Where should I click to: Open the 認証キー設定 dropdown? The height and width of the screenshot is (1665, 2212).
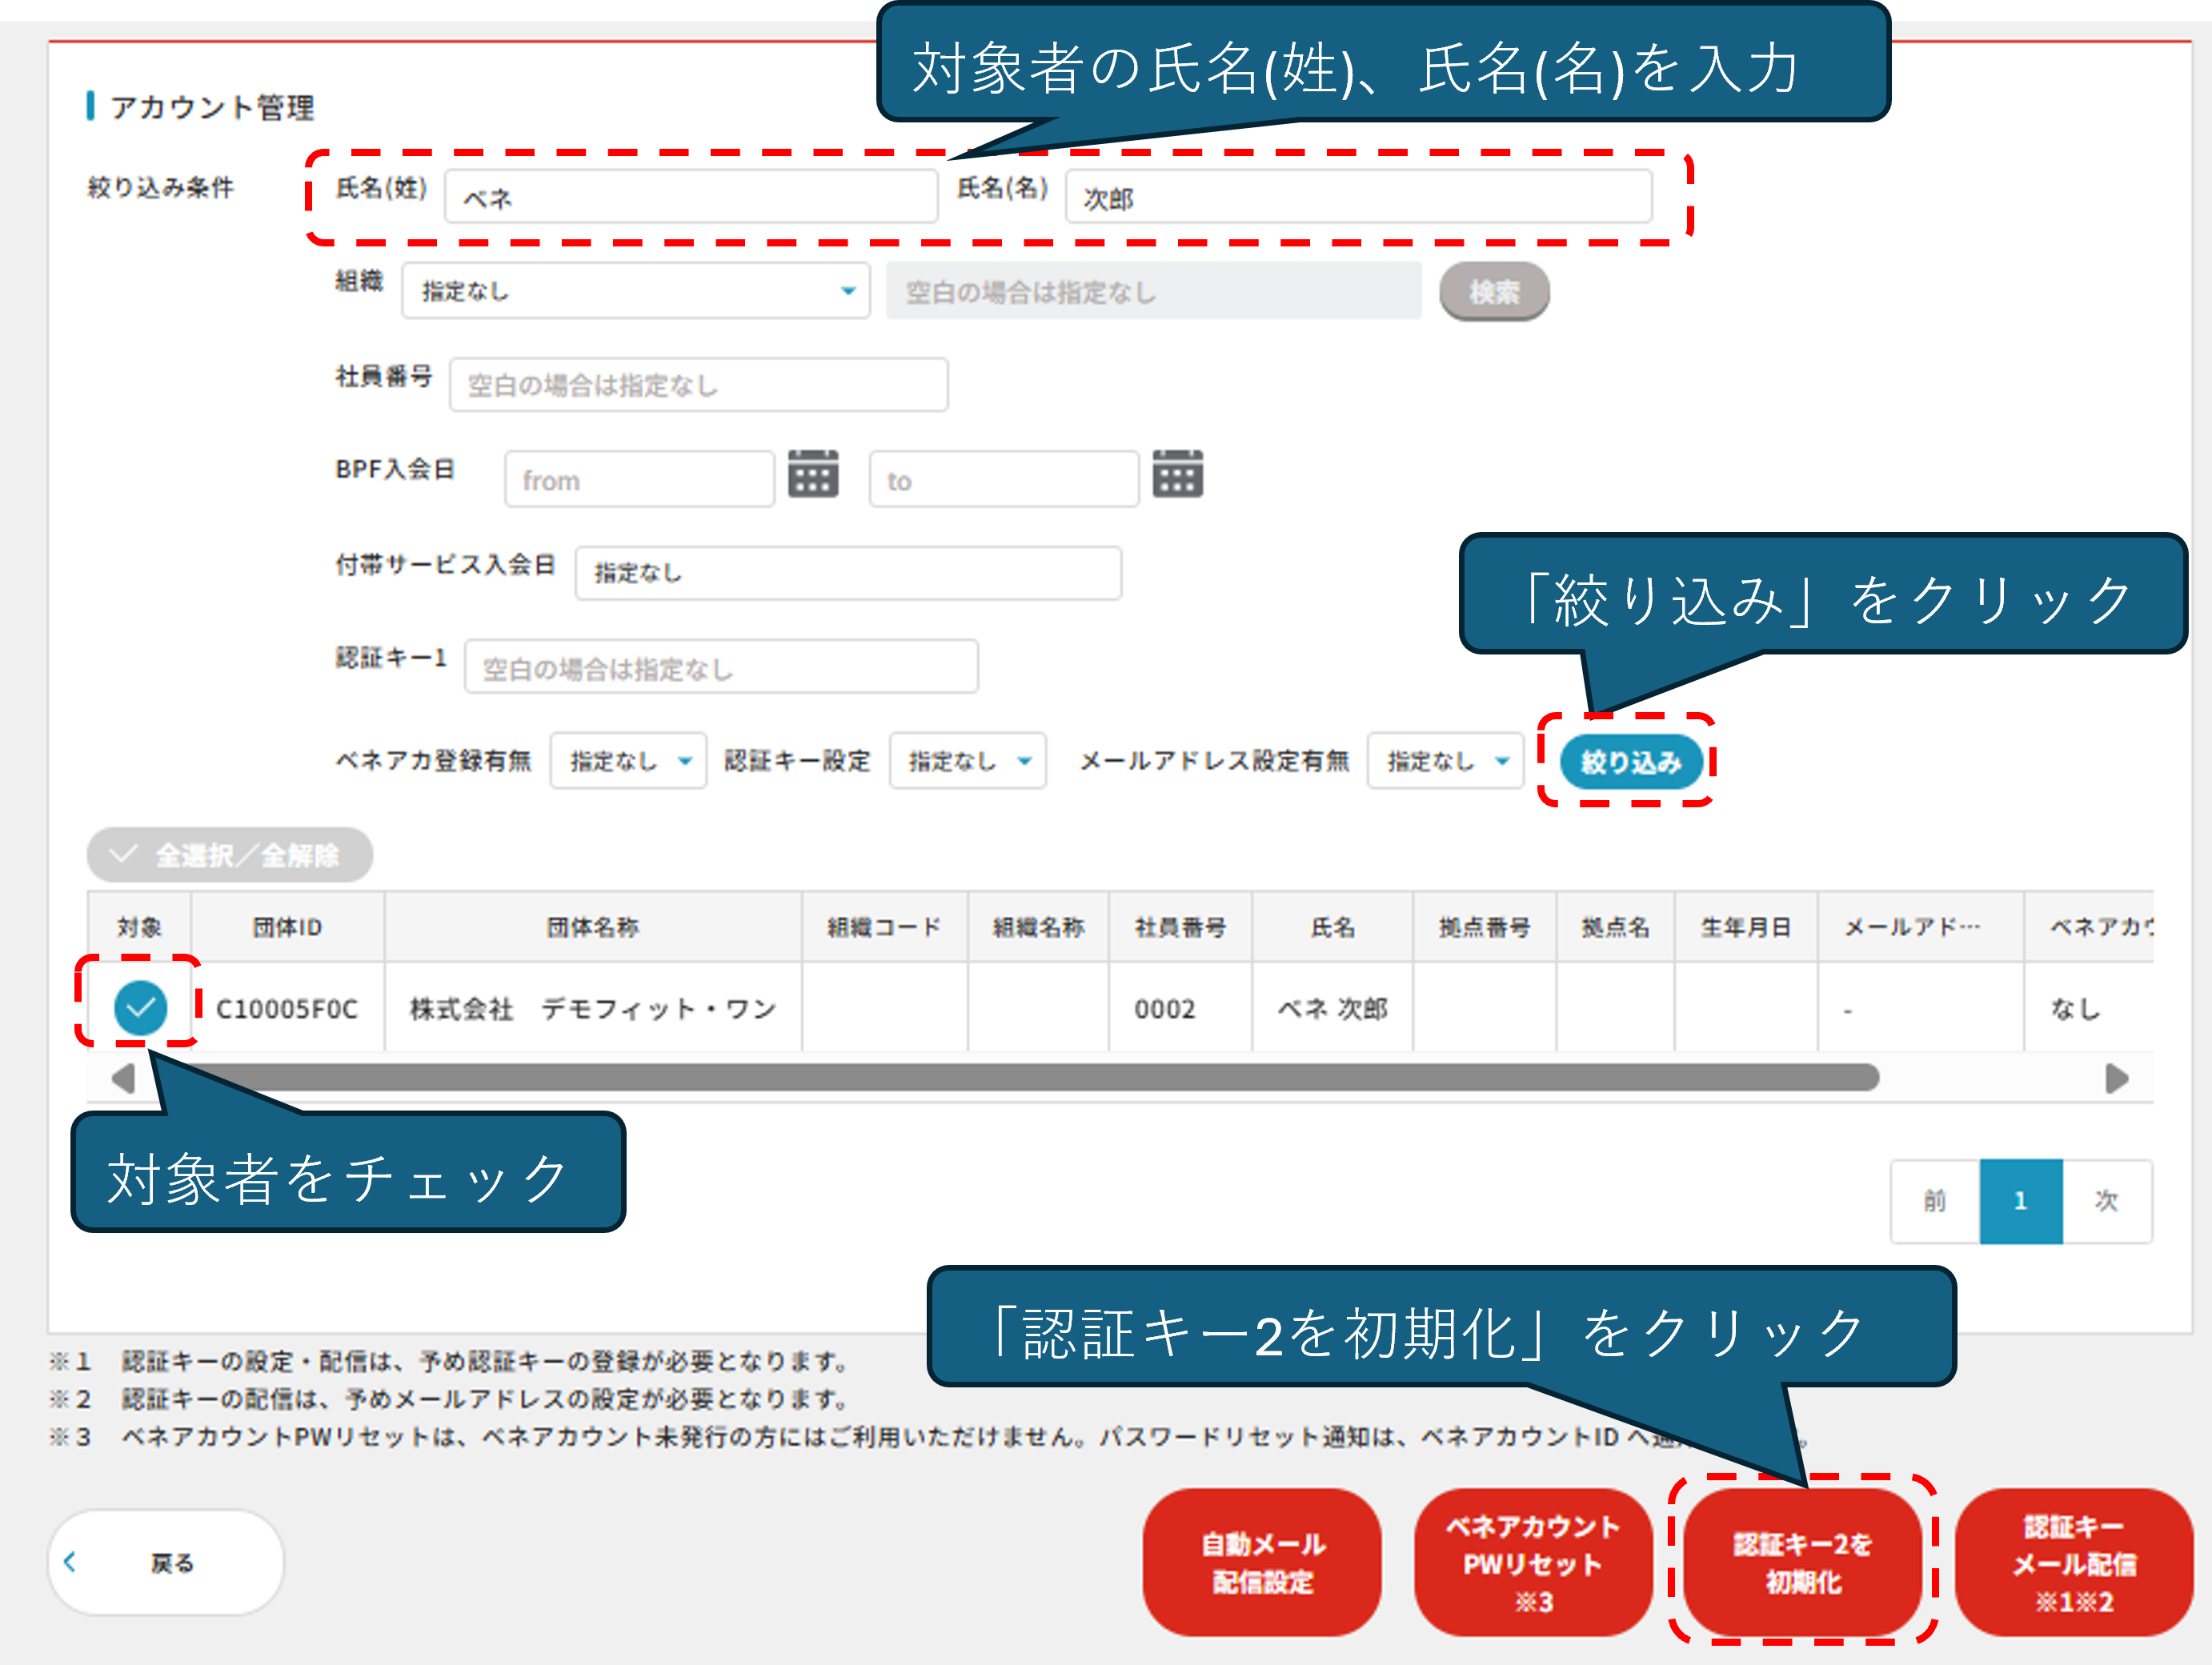tap(967, 762)
